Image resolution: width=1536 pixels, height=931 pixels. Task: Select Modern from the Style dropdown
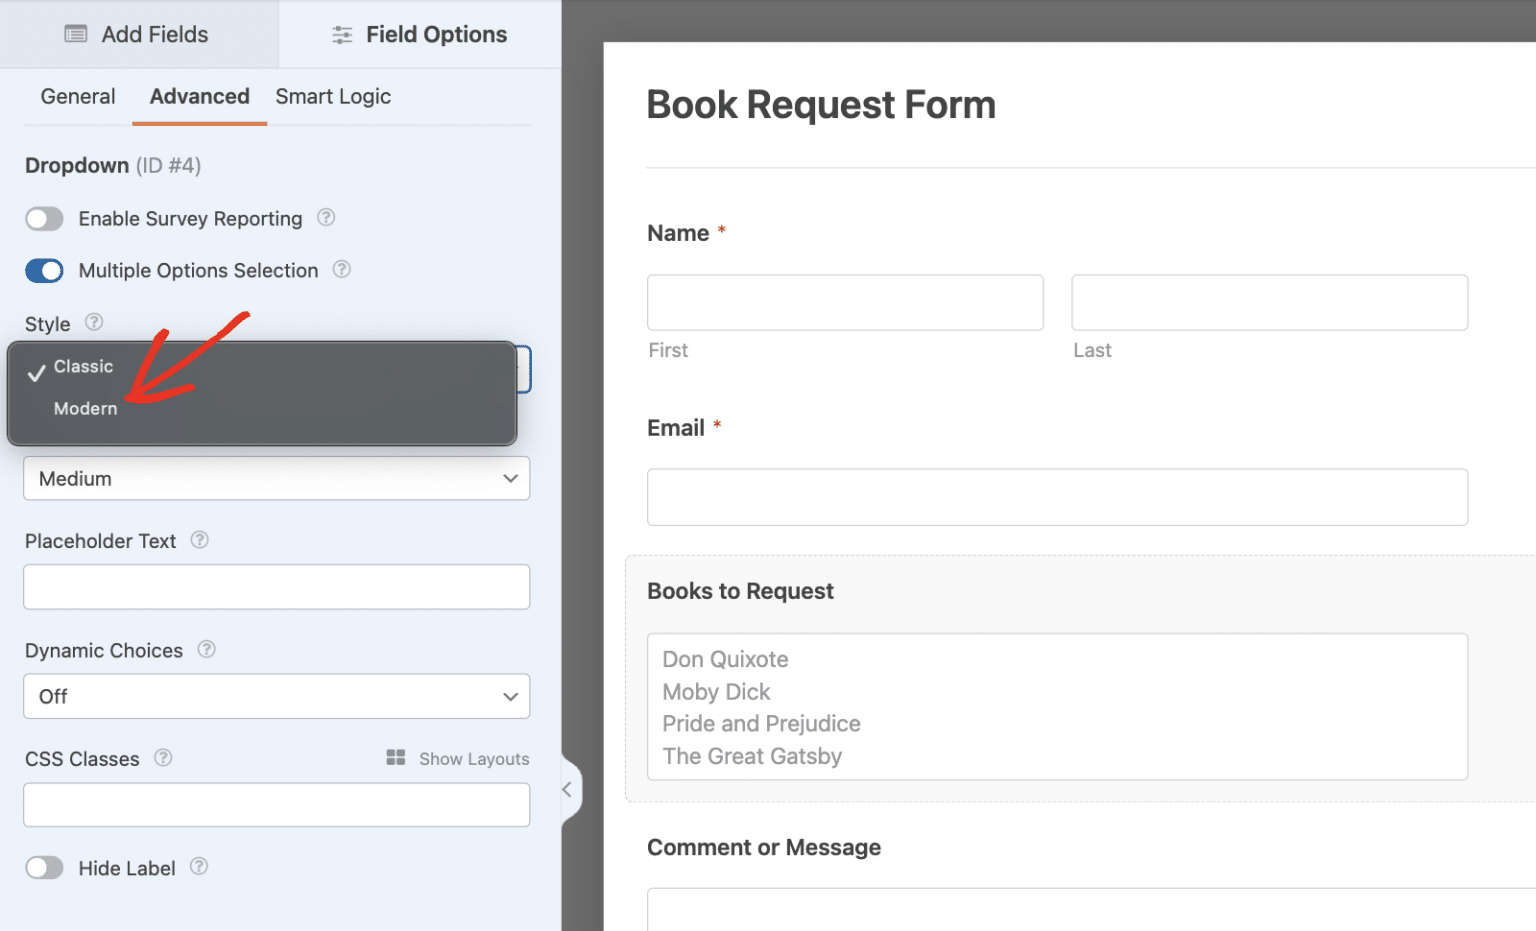pos(85,408)
